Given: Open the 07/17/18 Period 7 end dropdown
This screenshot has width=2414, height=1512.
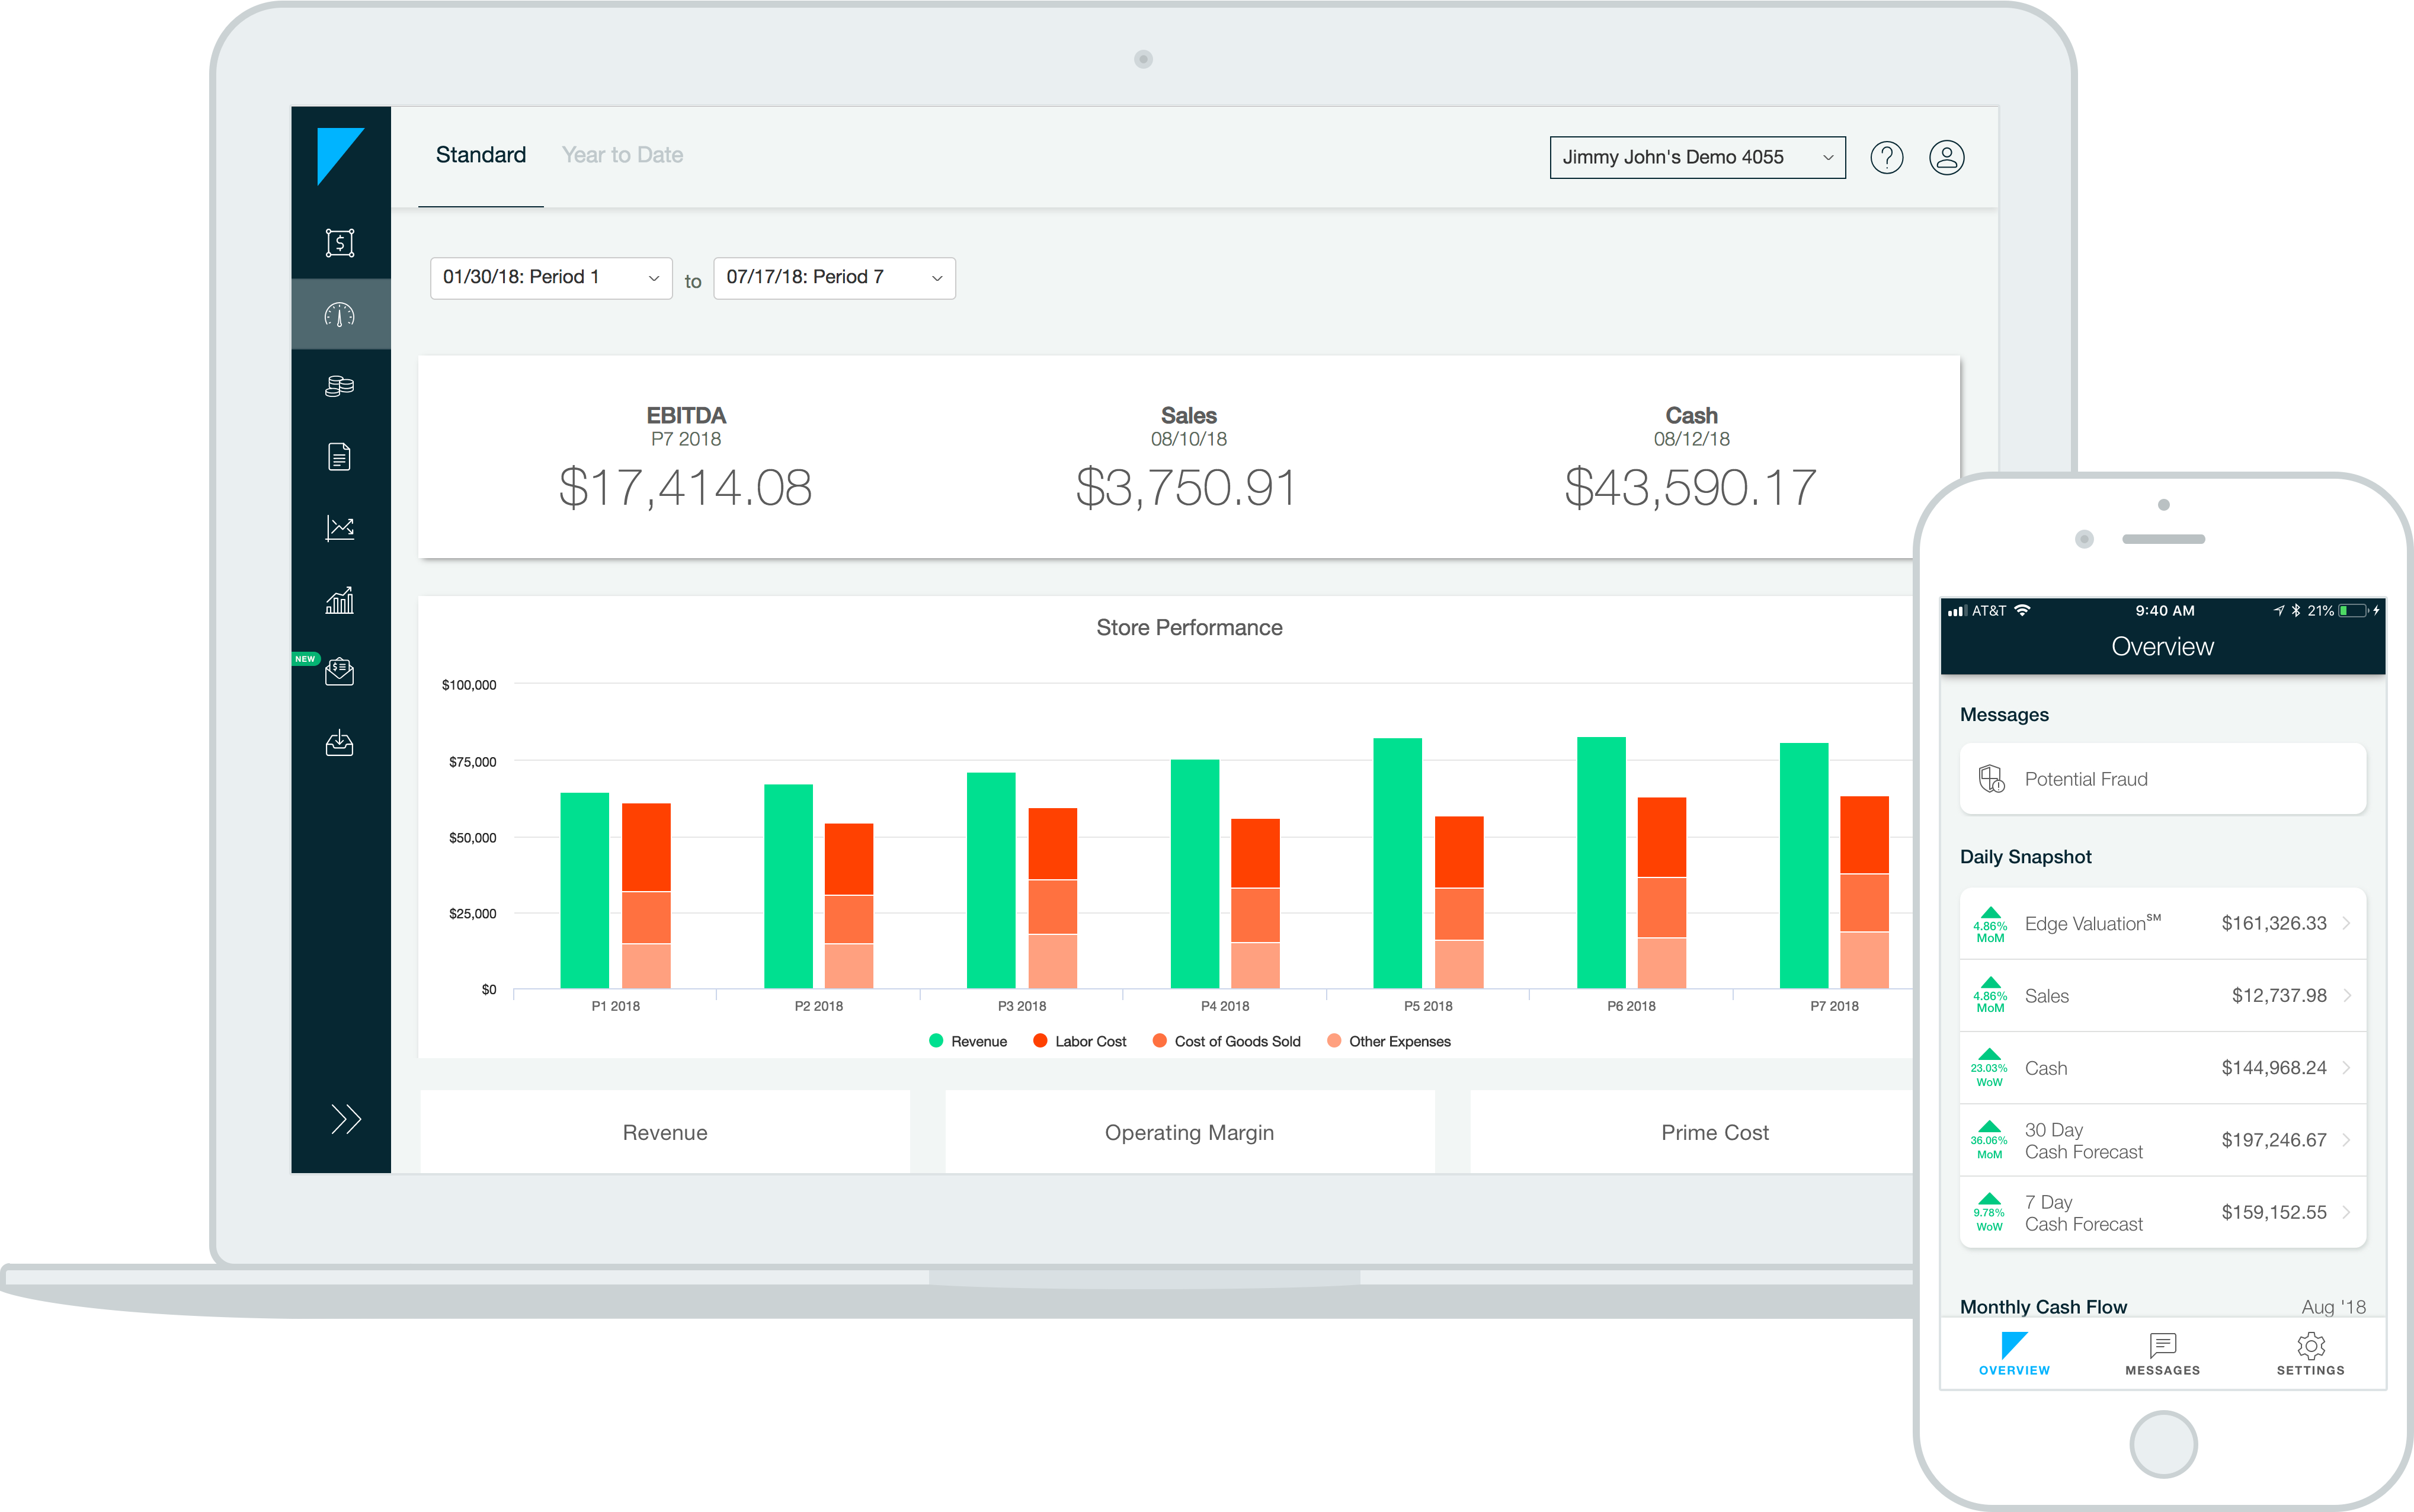Looking at the screenshot, I should [834, 278].
